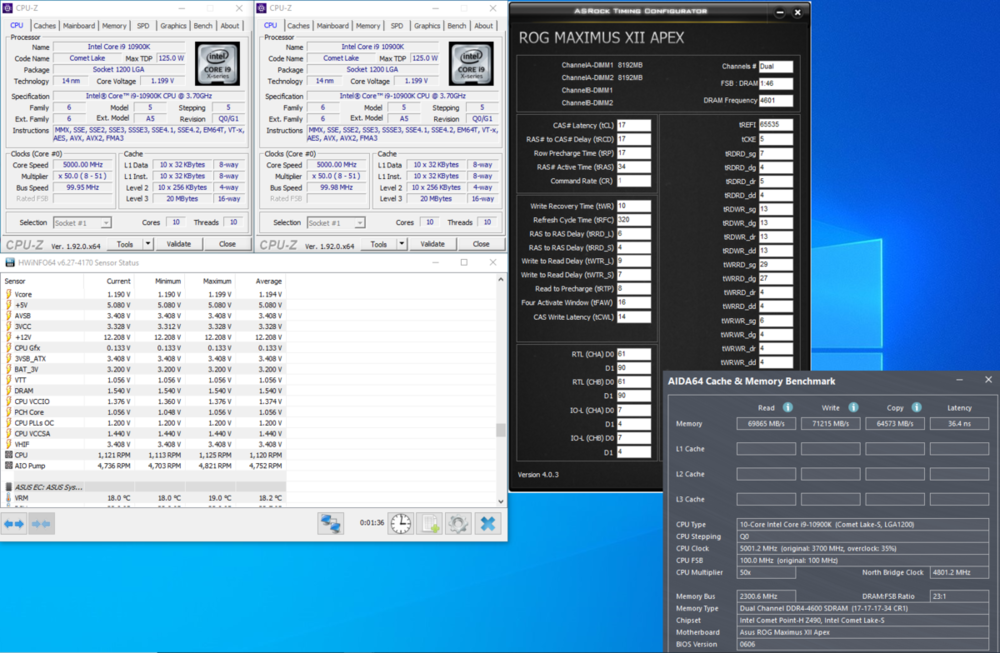Click AIDA64 Memory Read value 69865 MB/s
This screenshot has width=1000, height=653.
click(x=766, y=423)
